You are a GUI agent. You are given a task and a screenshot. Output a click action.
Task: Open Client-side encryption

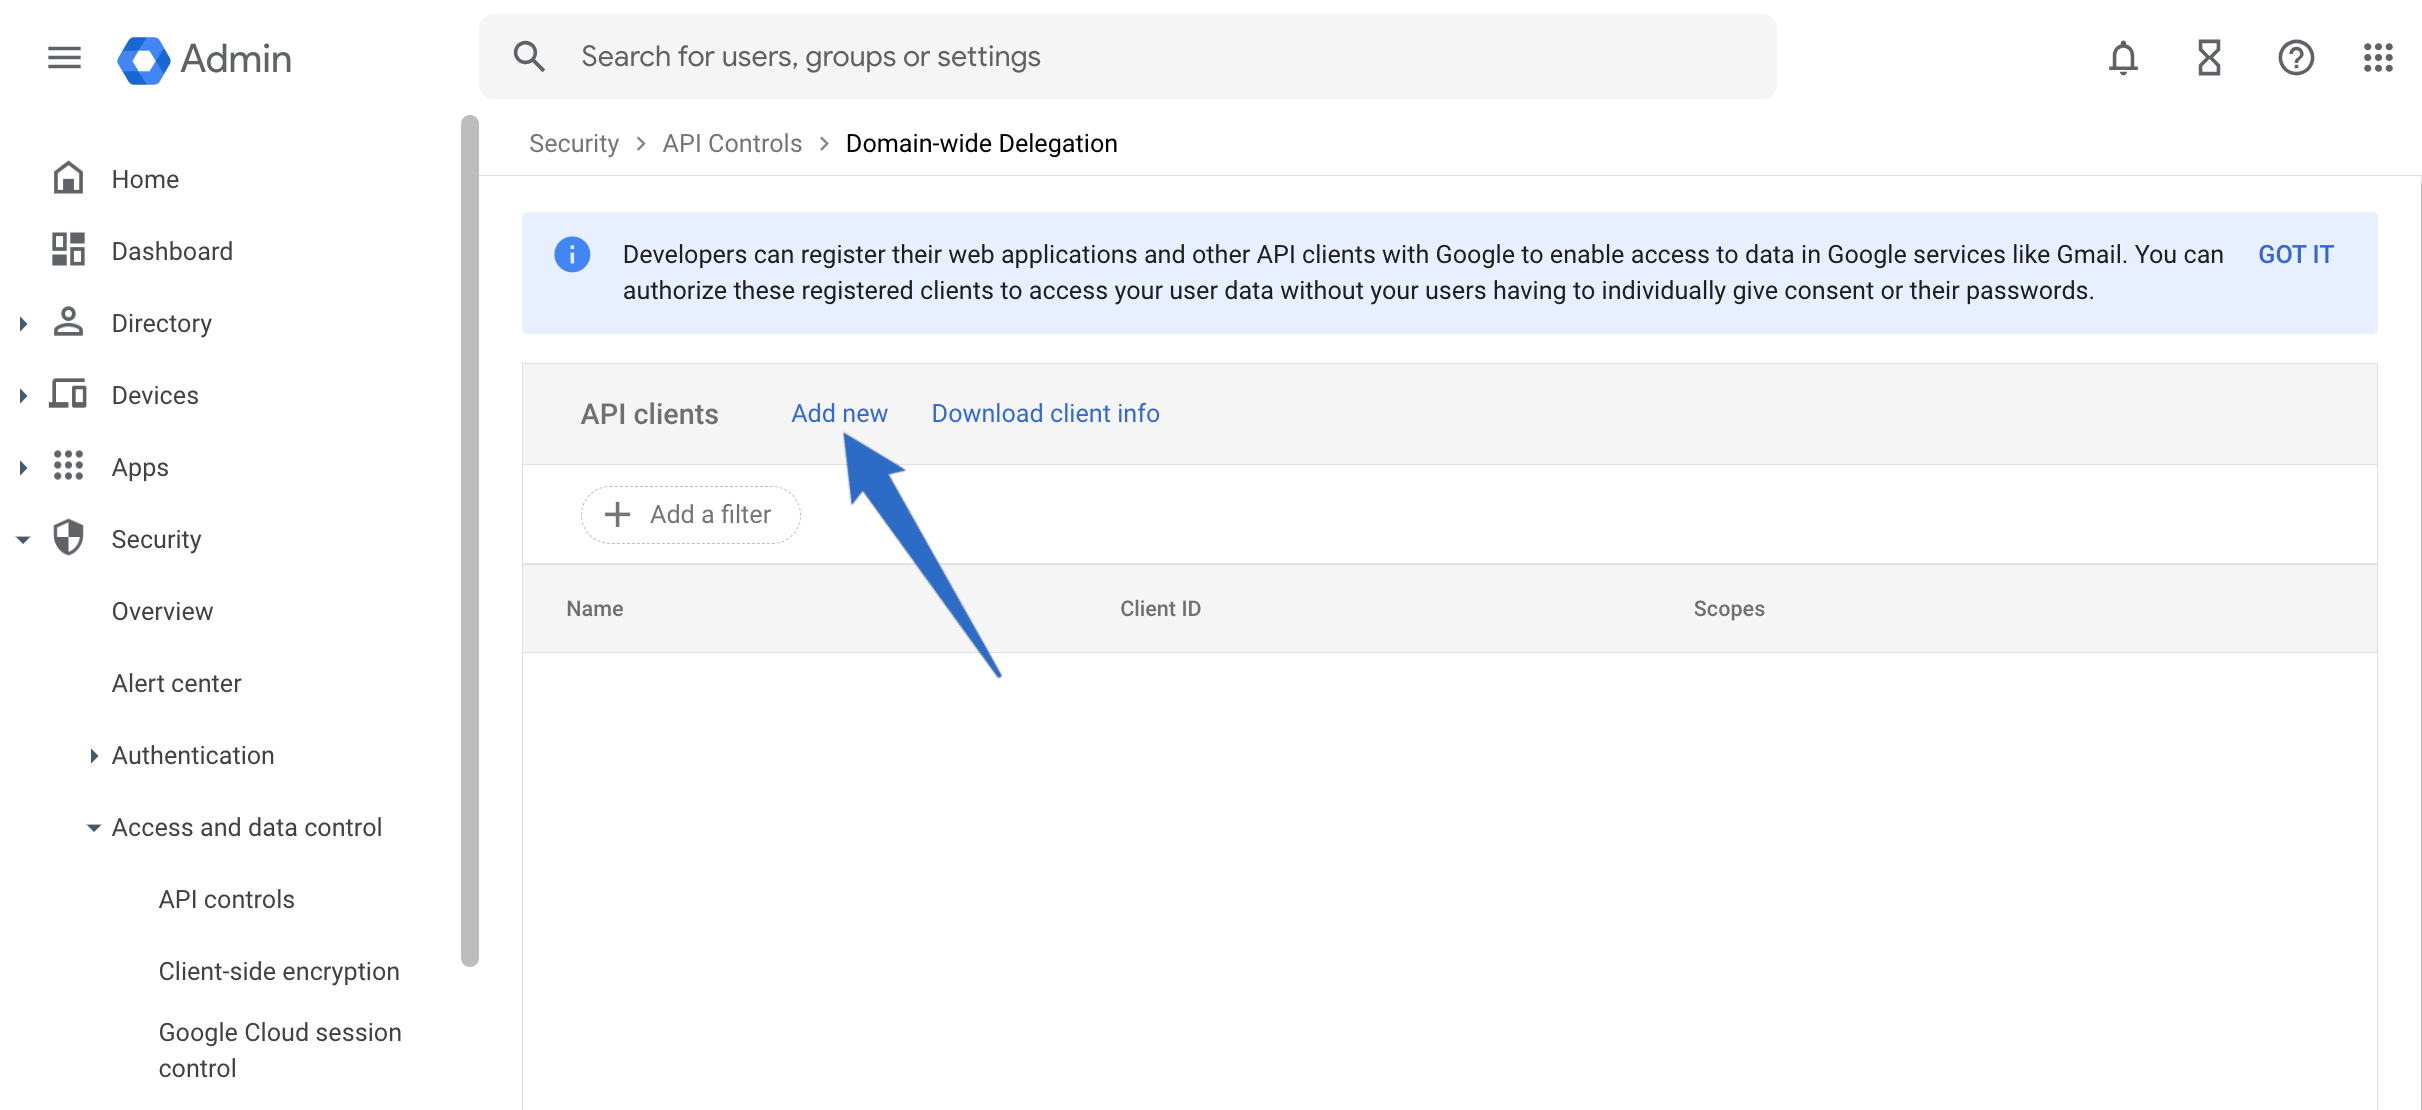click(279, 971)
